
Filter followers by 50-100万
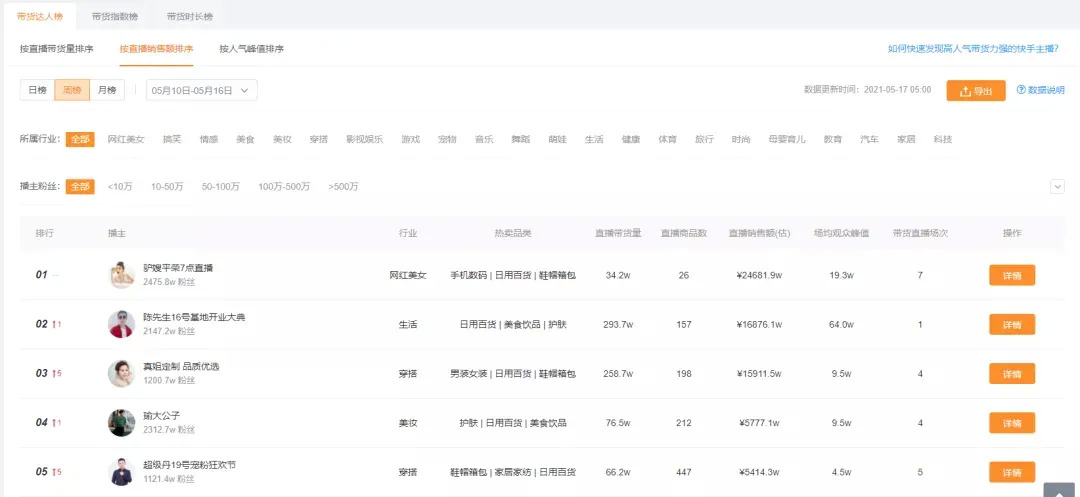click(x=221, y=187)
